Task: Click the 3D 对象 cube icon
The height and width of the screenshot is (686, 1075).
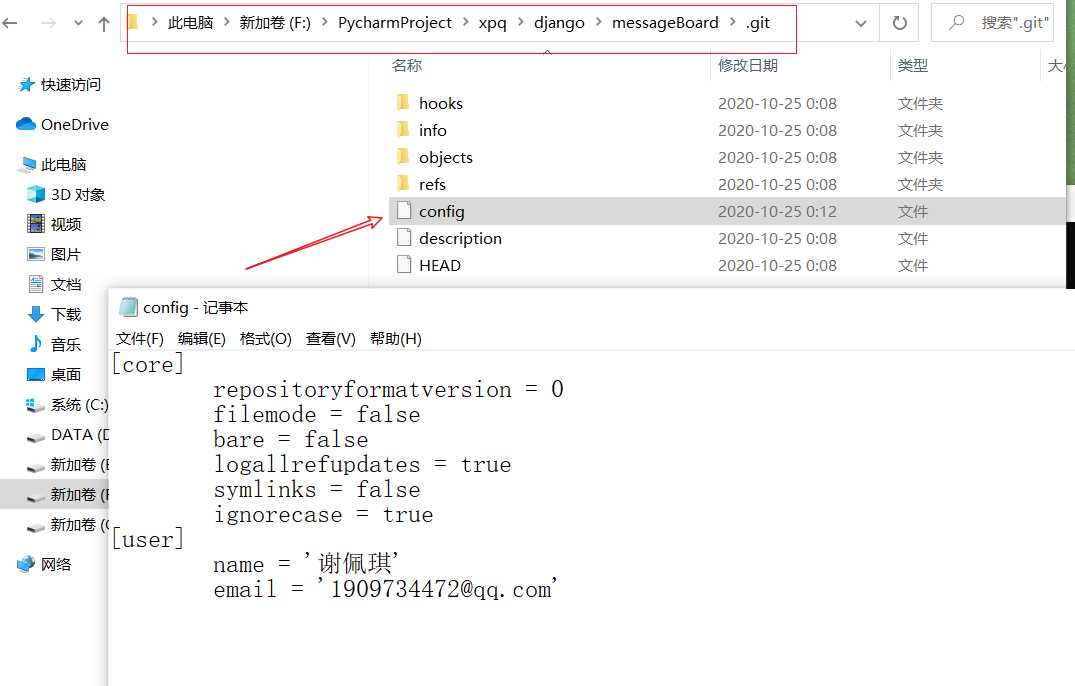Action: pos(36,194)
